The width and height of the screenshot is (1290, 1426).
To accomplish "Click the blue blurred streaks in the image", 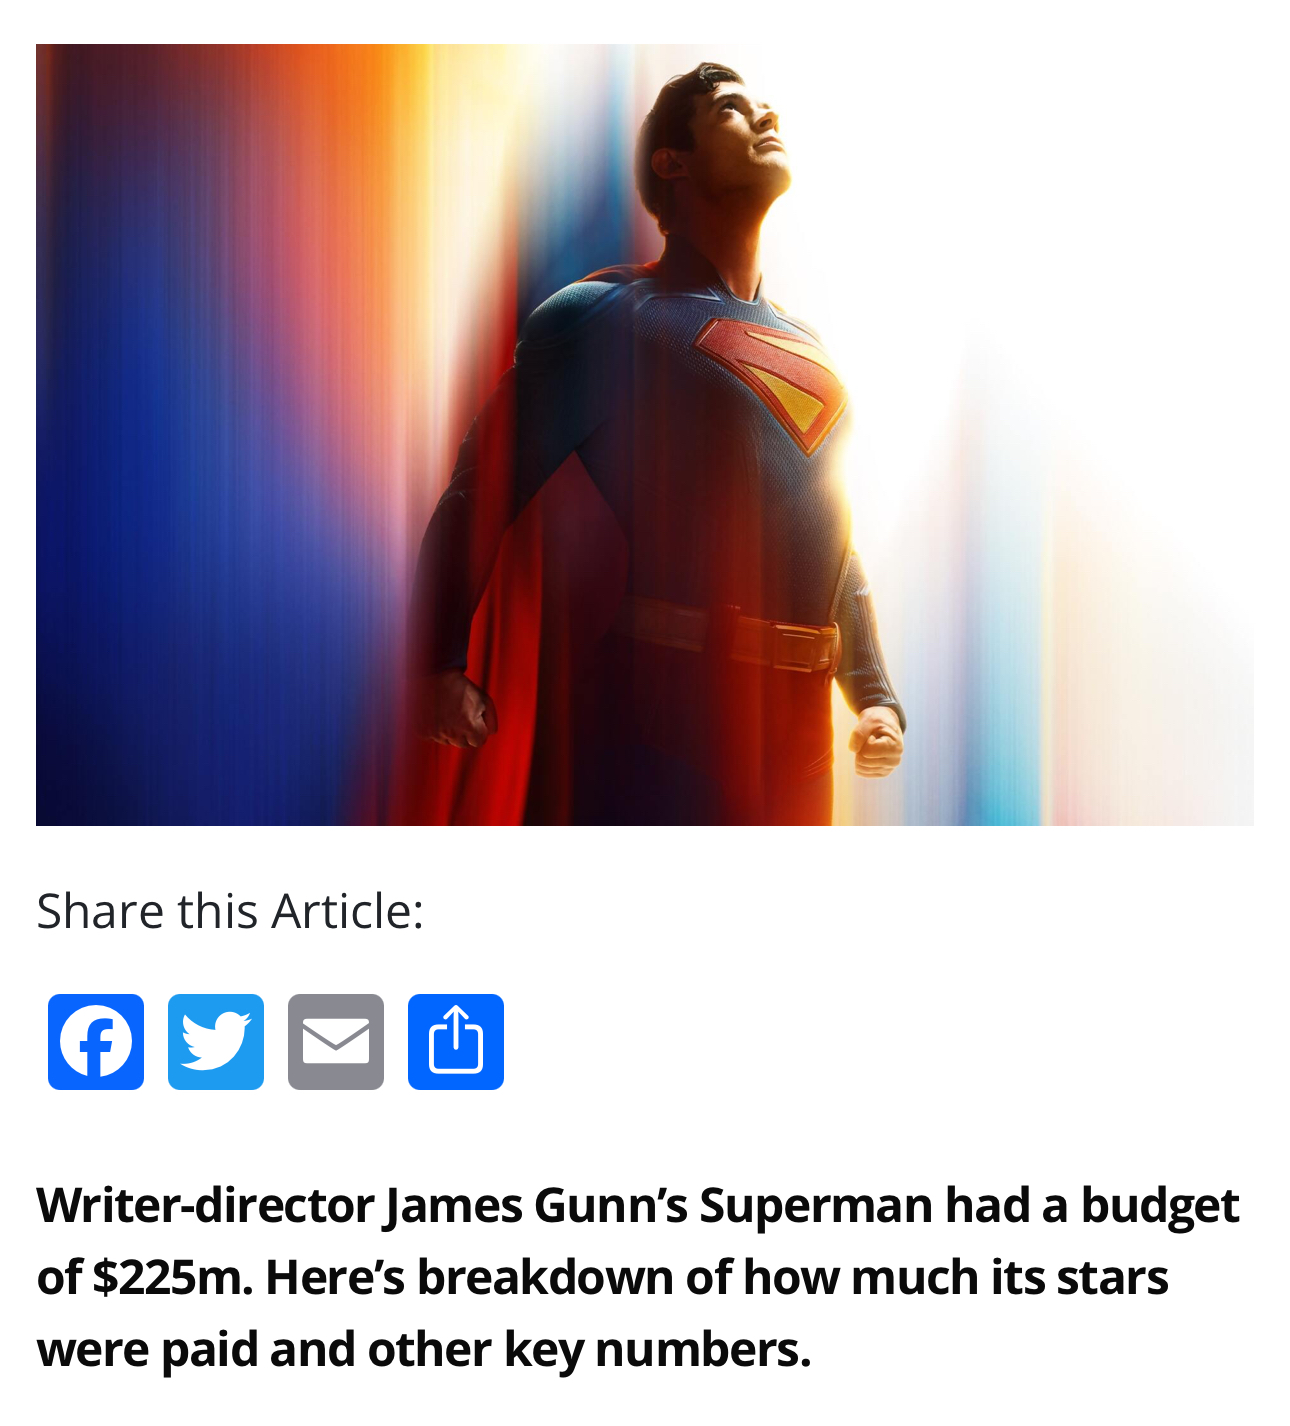I will point(150,500).
